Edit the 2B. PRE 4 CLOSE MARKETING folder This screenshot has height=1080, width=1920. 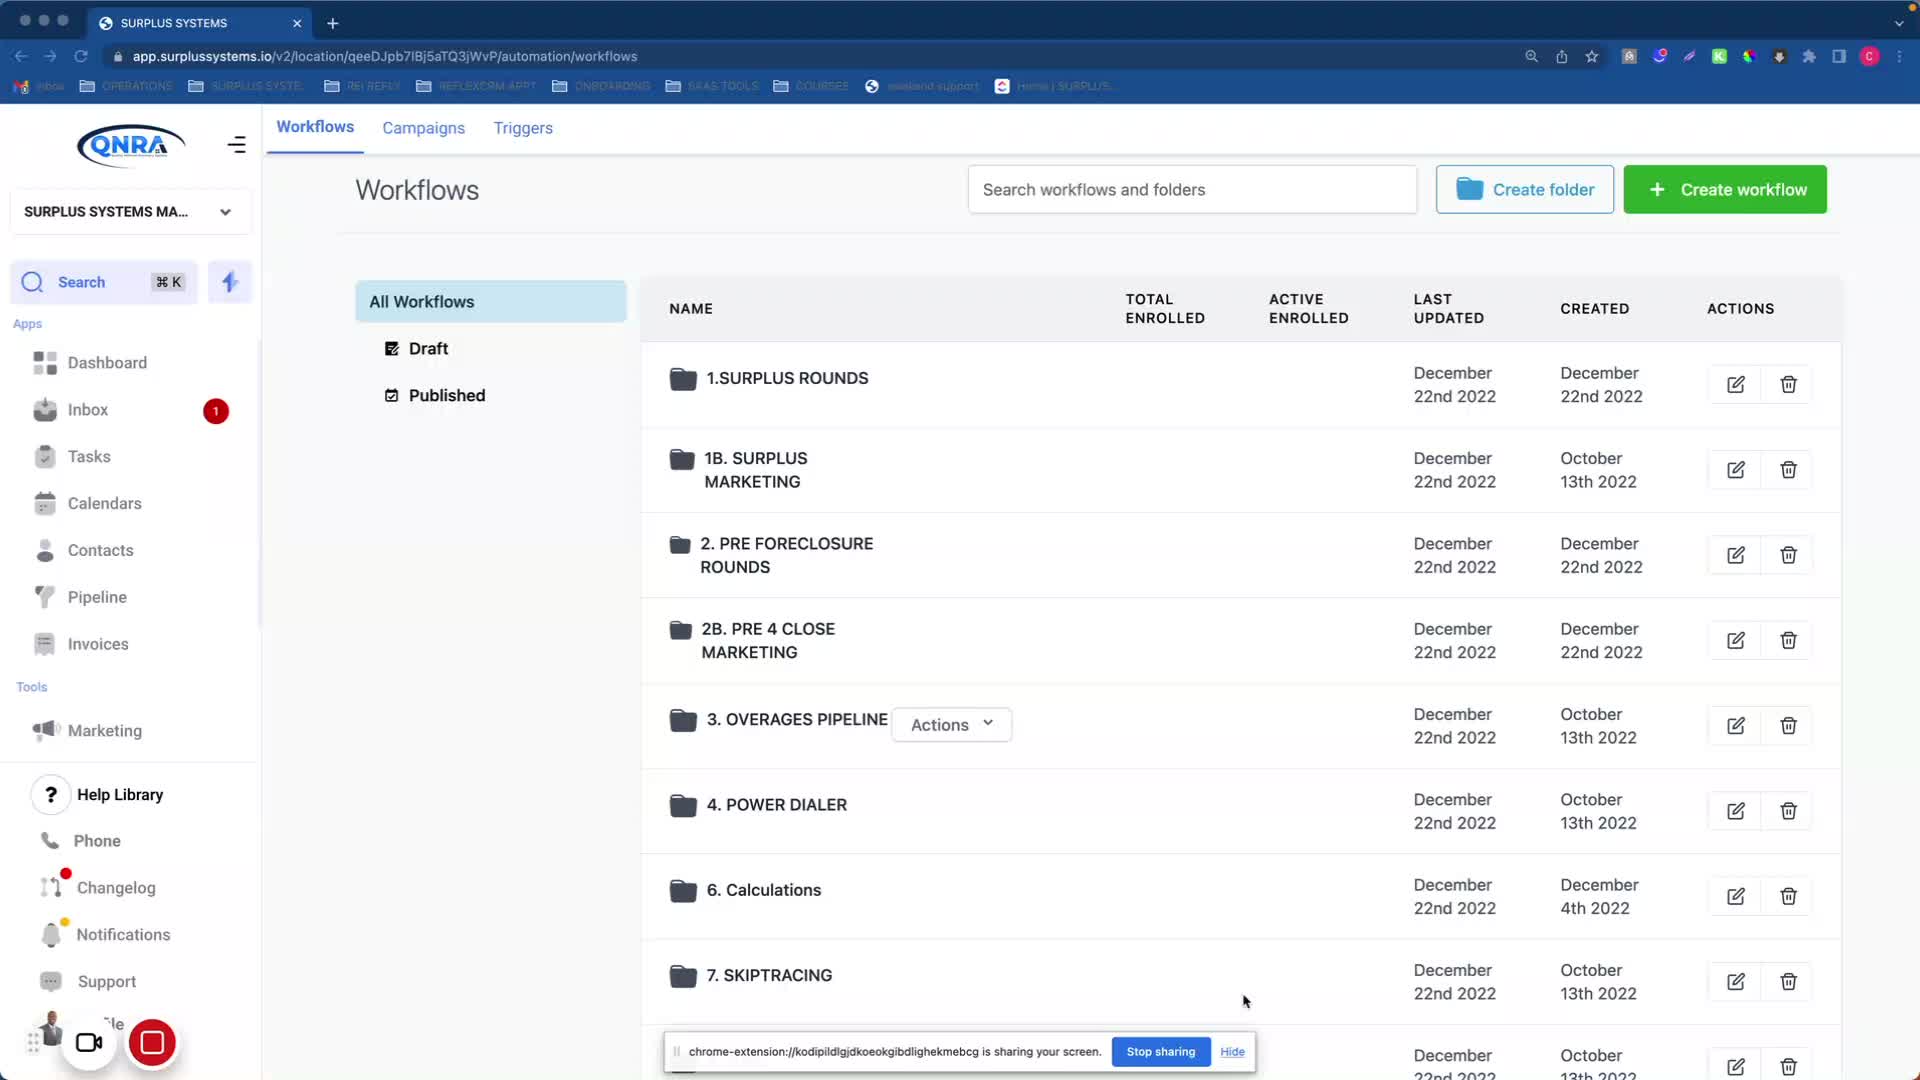point(1735,641)
